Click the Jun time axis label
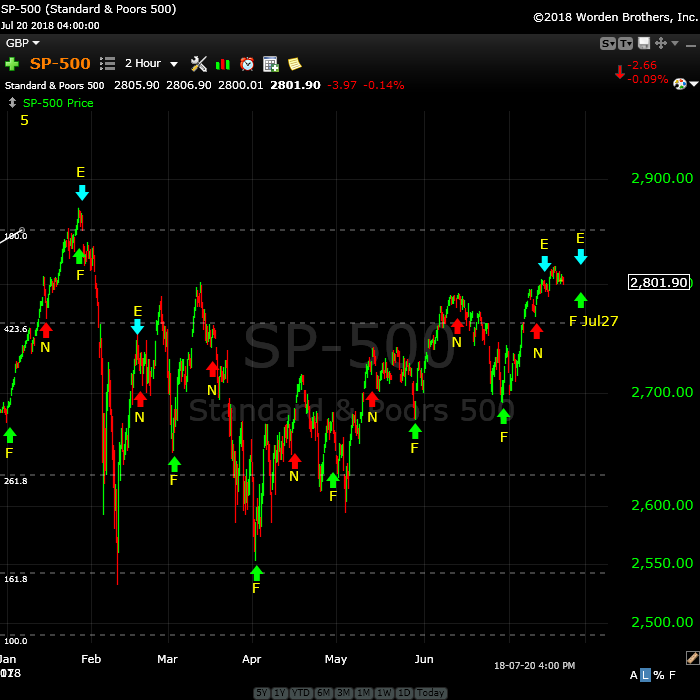This screenshot has width=700, height=700. (424, 659)
